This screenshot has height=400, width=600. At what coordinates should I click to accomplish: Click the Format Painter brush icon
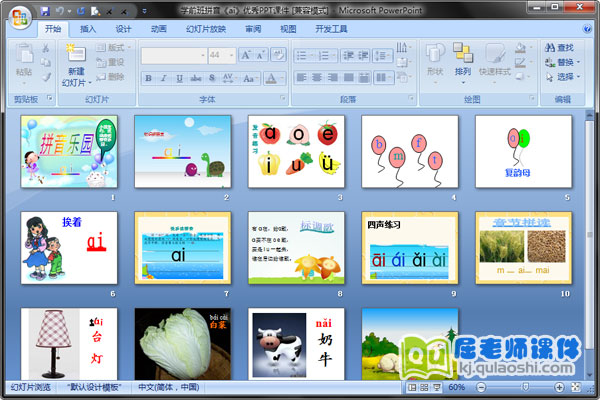coord(46,77)
